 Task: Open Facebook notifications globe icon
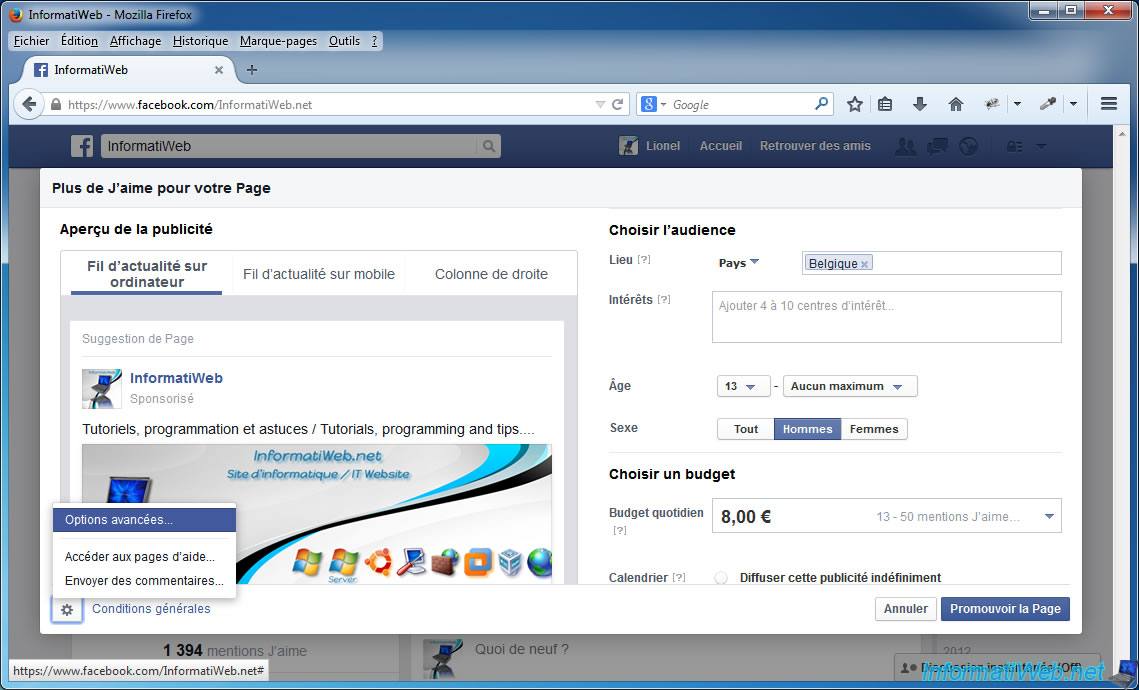pyautogui.click(x=968, y=146)
